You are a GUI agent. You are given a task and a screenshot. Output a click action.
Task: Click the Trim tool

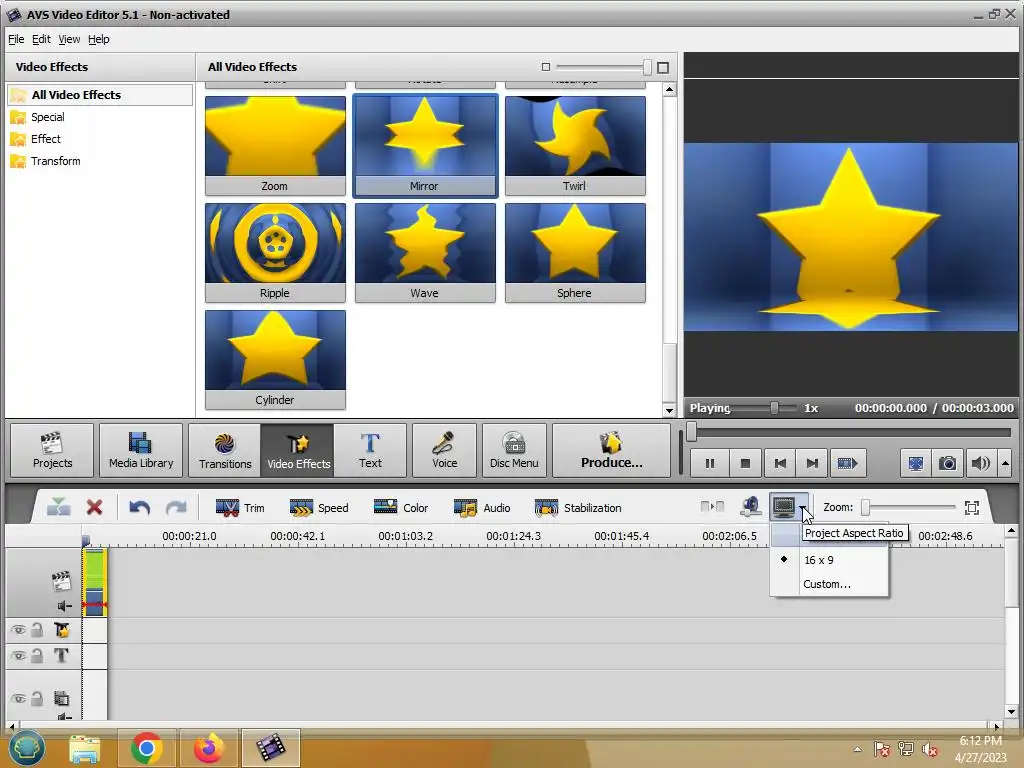pos(240,507)
